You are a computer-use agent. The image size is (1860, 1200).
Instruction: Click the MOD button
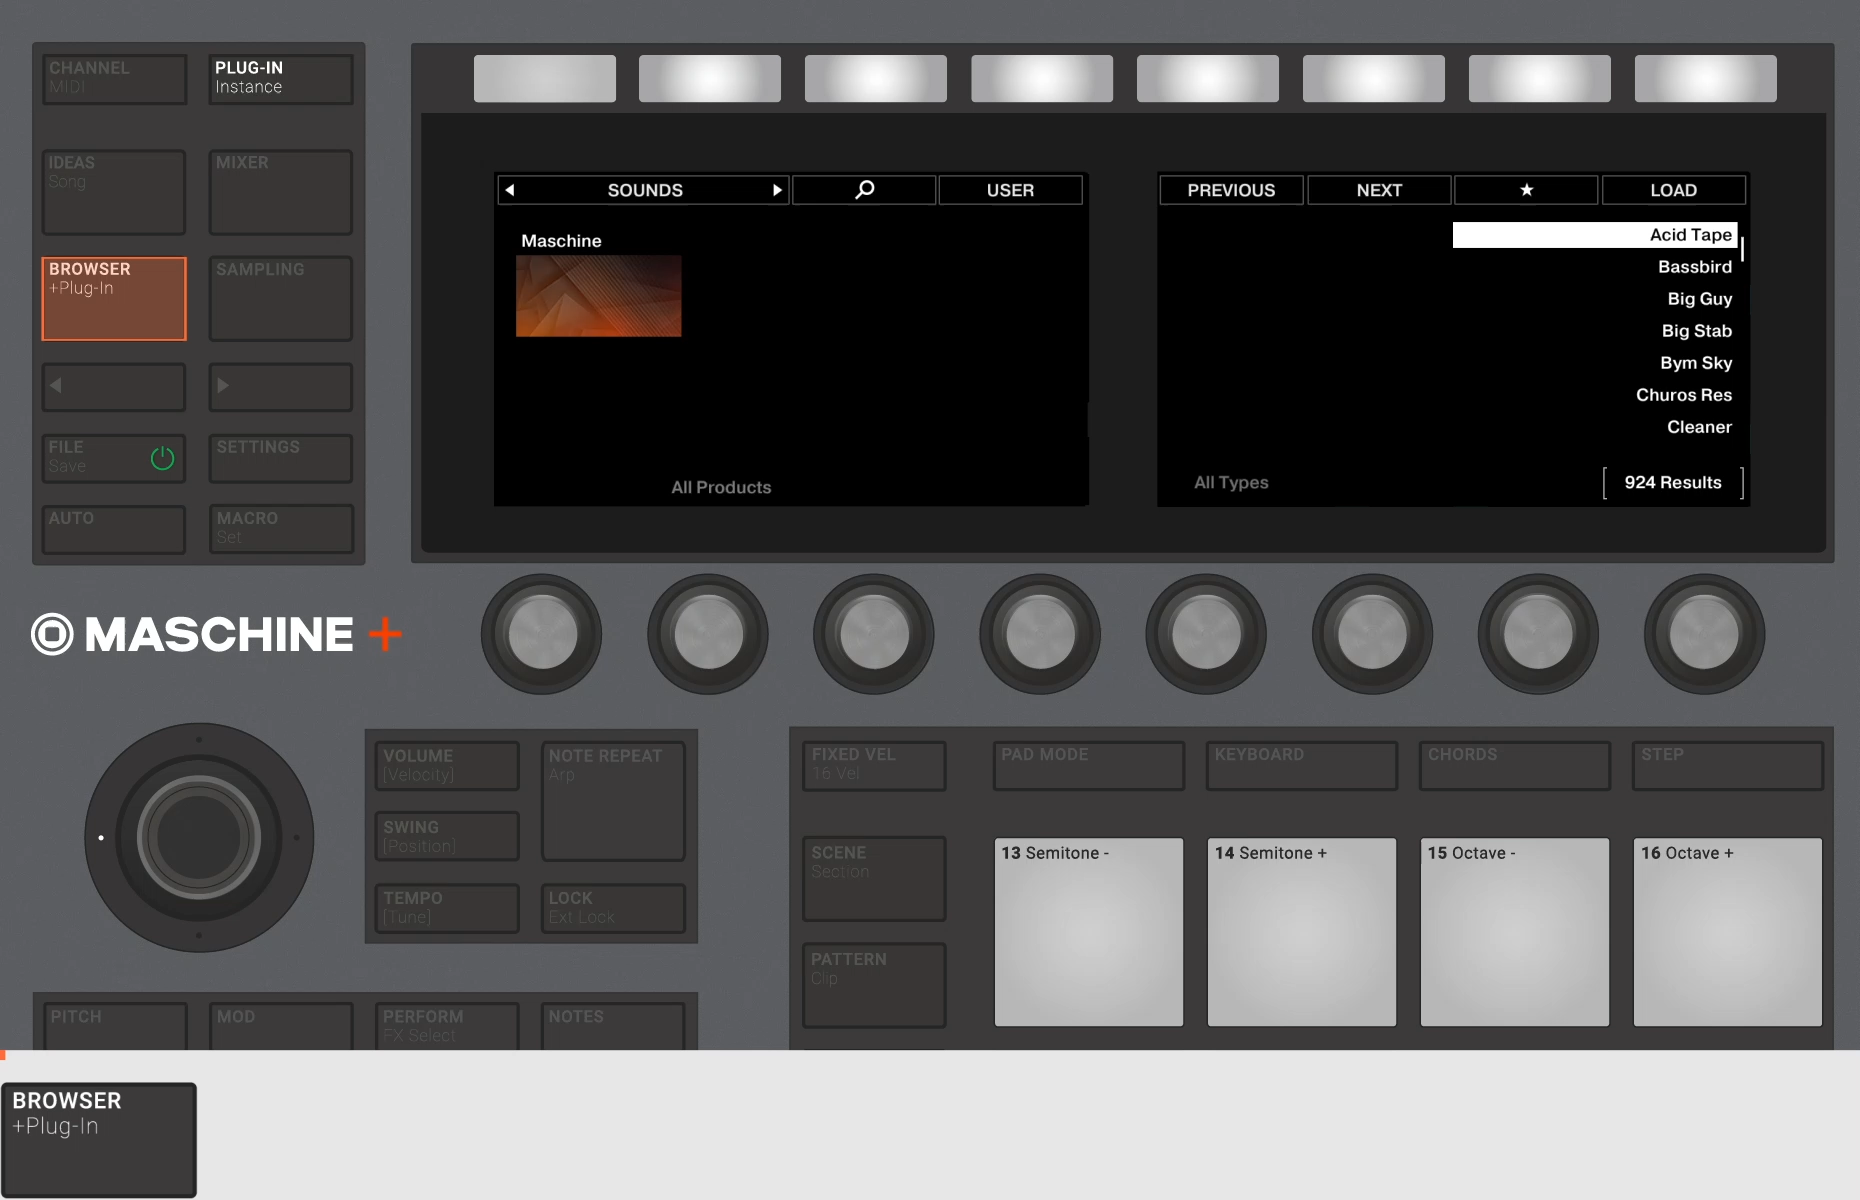click(281, 1026)
